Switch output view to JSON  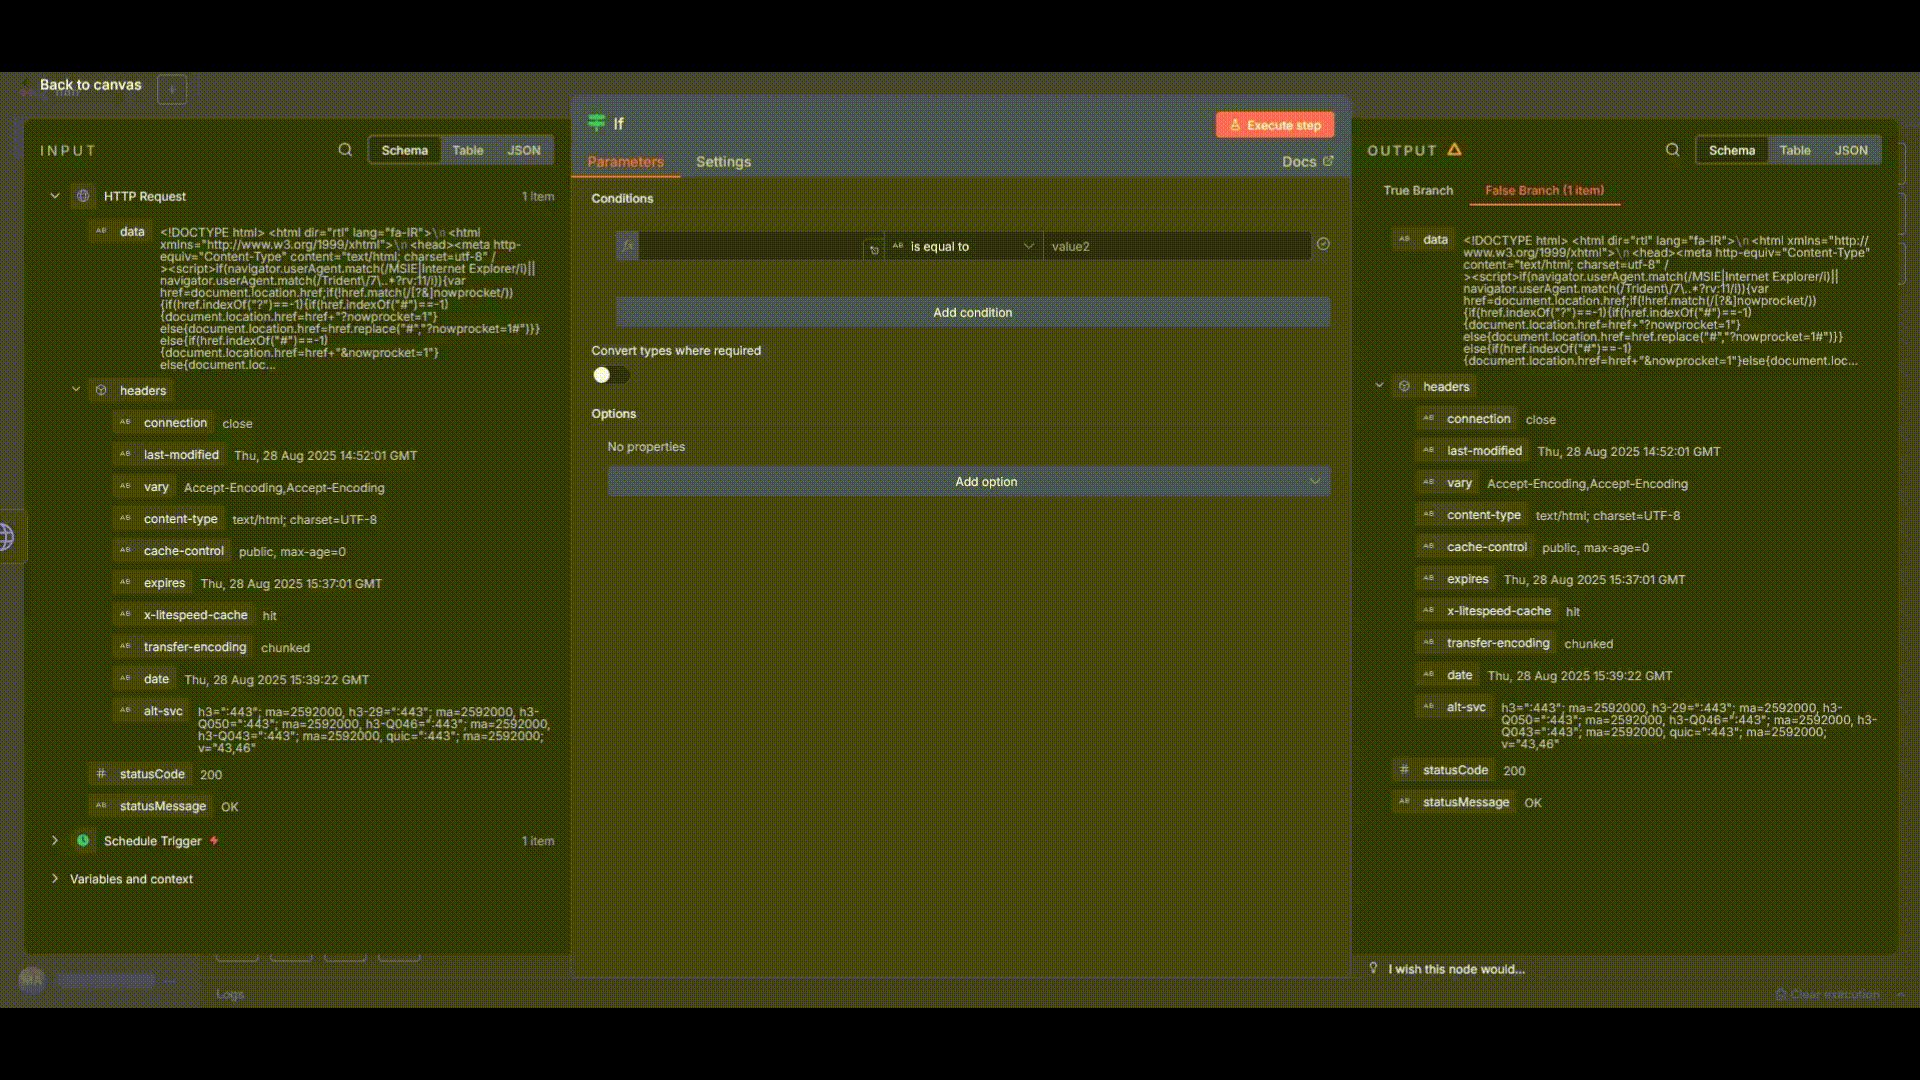tap(1850, 150)
